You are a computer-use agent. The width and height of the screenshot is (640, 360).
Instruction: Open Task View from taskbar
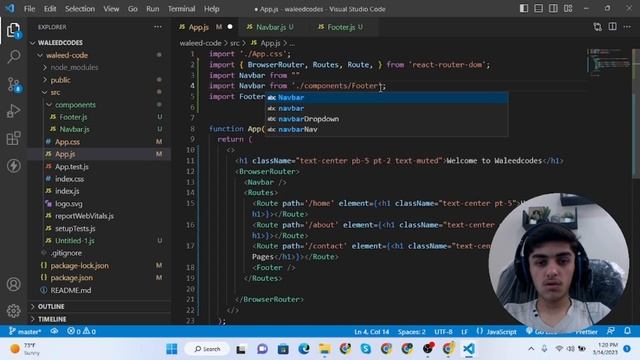pos(241,349)
